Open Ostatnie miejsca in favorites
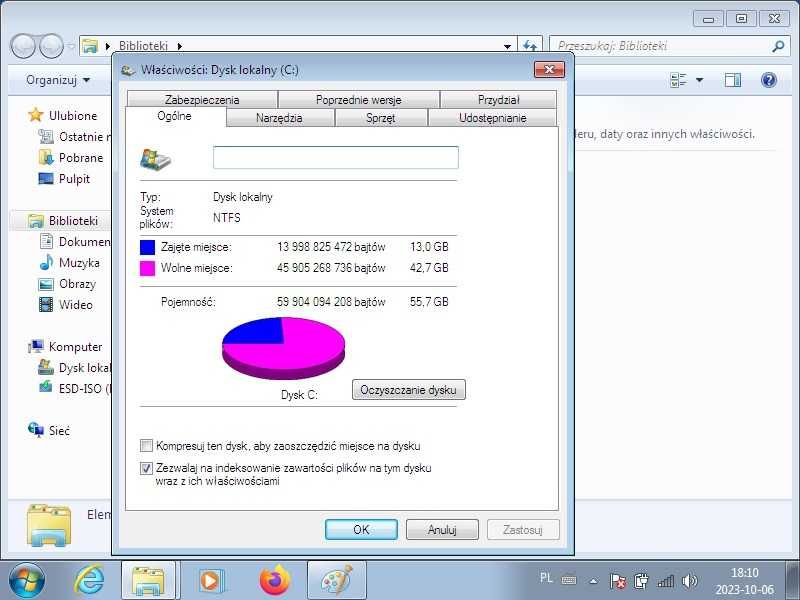Image resolution: width=800 pixels, height=600 pixels. pyautogui.click(x=75, y=136)
